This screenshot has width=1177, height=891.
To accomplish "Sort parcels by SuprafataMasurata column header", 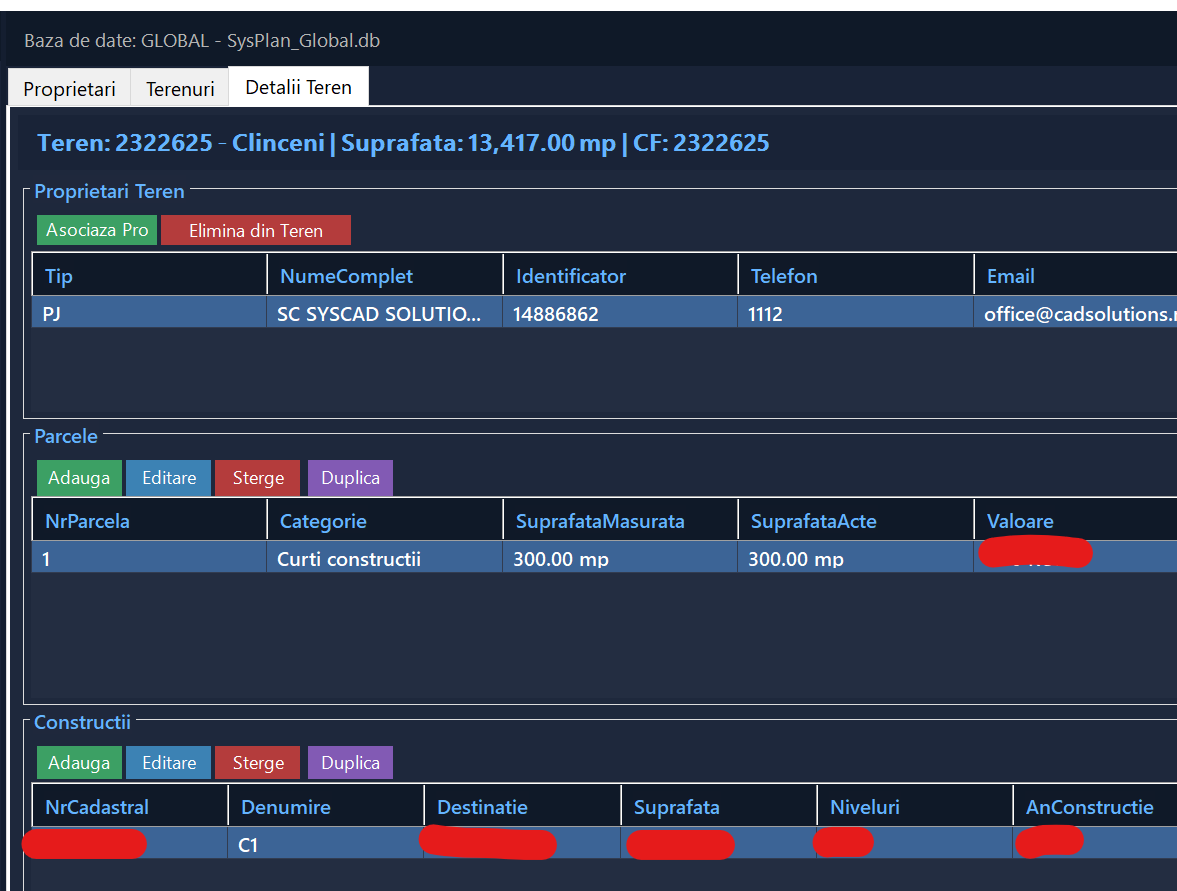I will pyautogui.click(x=600, y=521).
